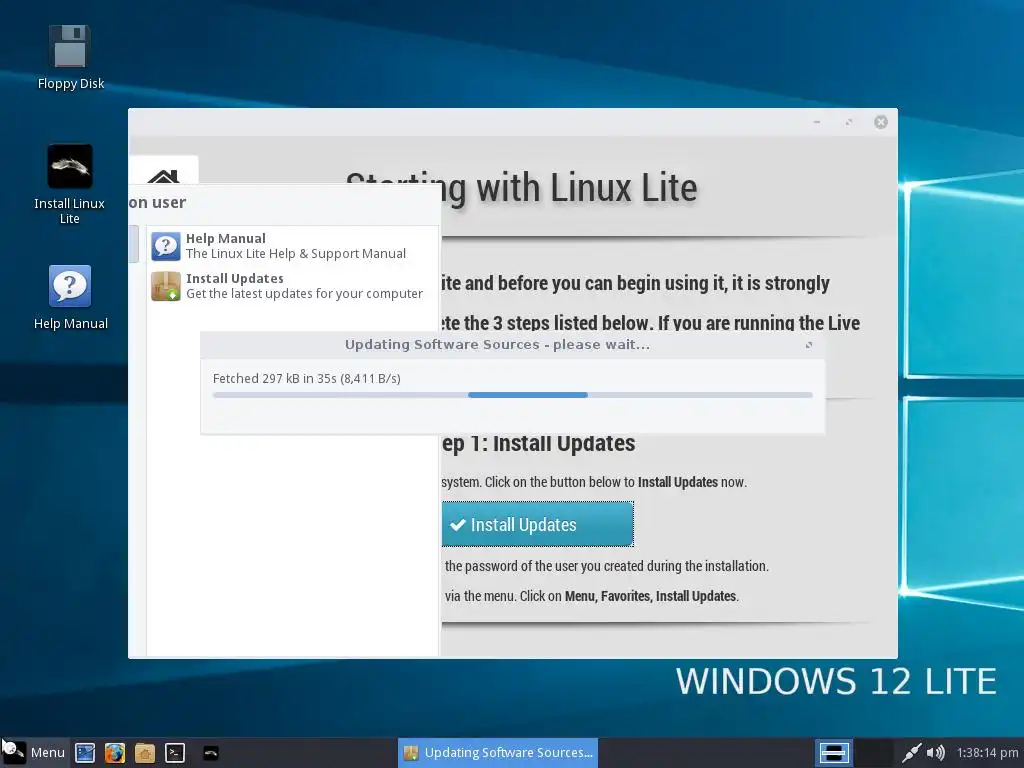Click 'Updating Software Sources - please wait...' title

click(x=497, y=344)
